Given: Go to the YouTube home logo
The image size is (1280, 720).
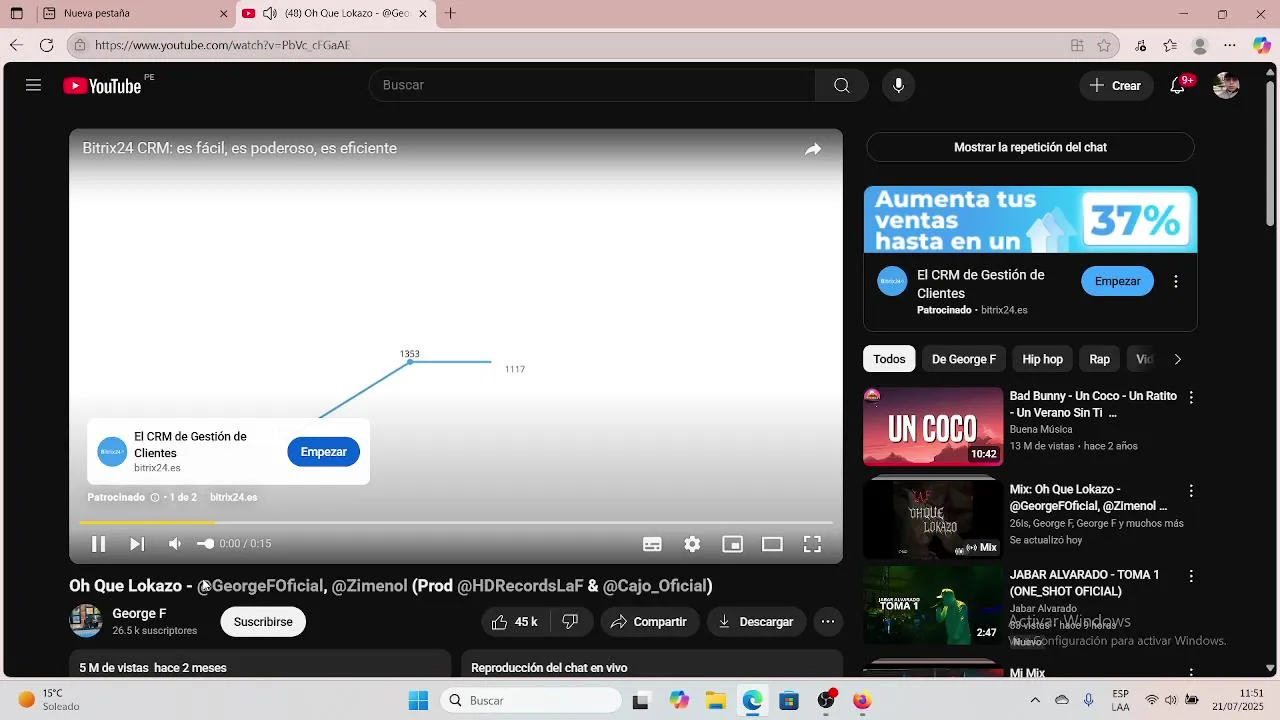Looking at the screenshot, I should coord(103,86).
